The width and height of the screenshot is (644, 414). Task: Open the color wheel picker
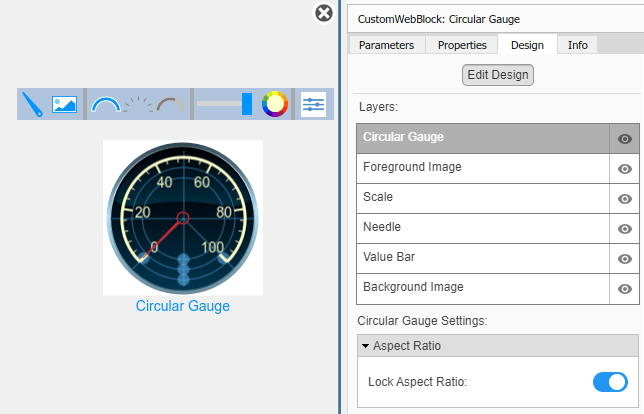[275, 104]
